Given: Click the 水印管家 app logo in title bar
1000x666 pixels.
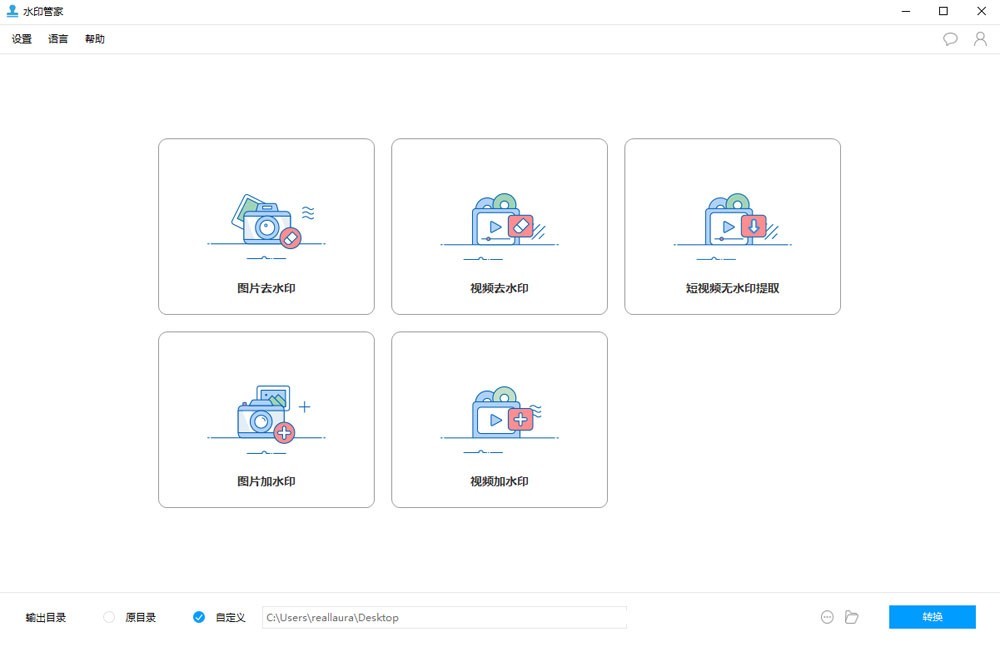Looking at the screenshot, I should pos(12,11).
